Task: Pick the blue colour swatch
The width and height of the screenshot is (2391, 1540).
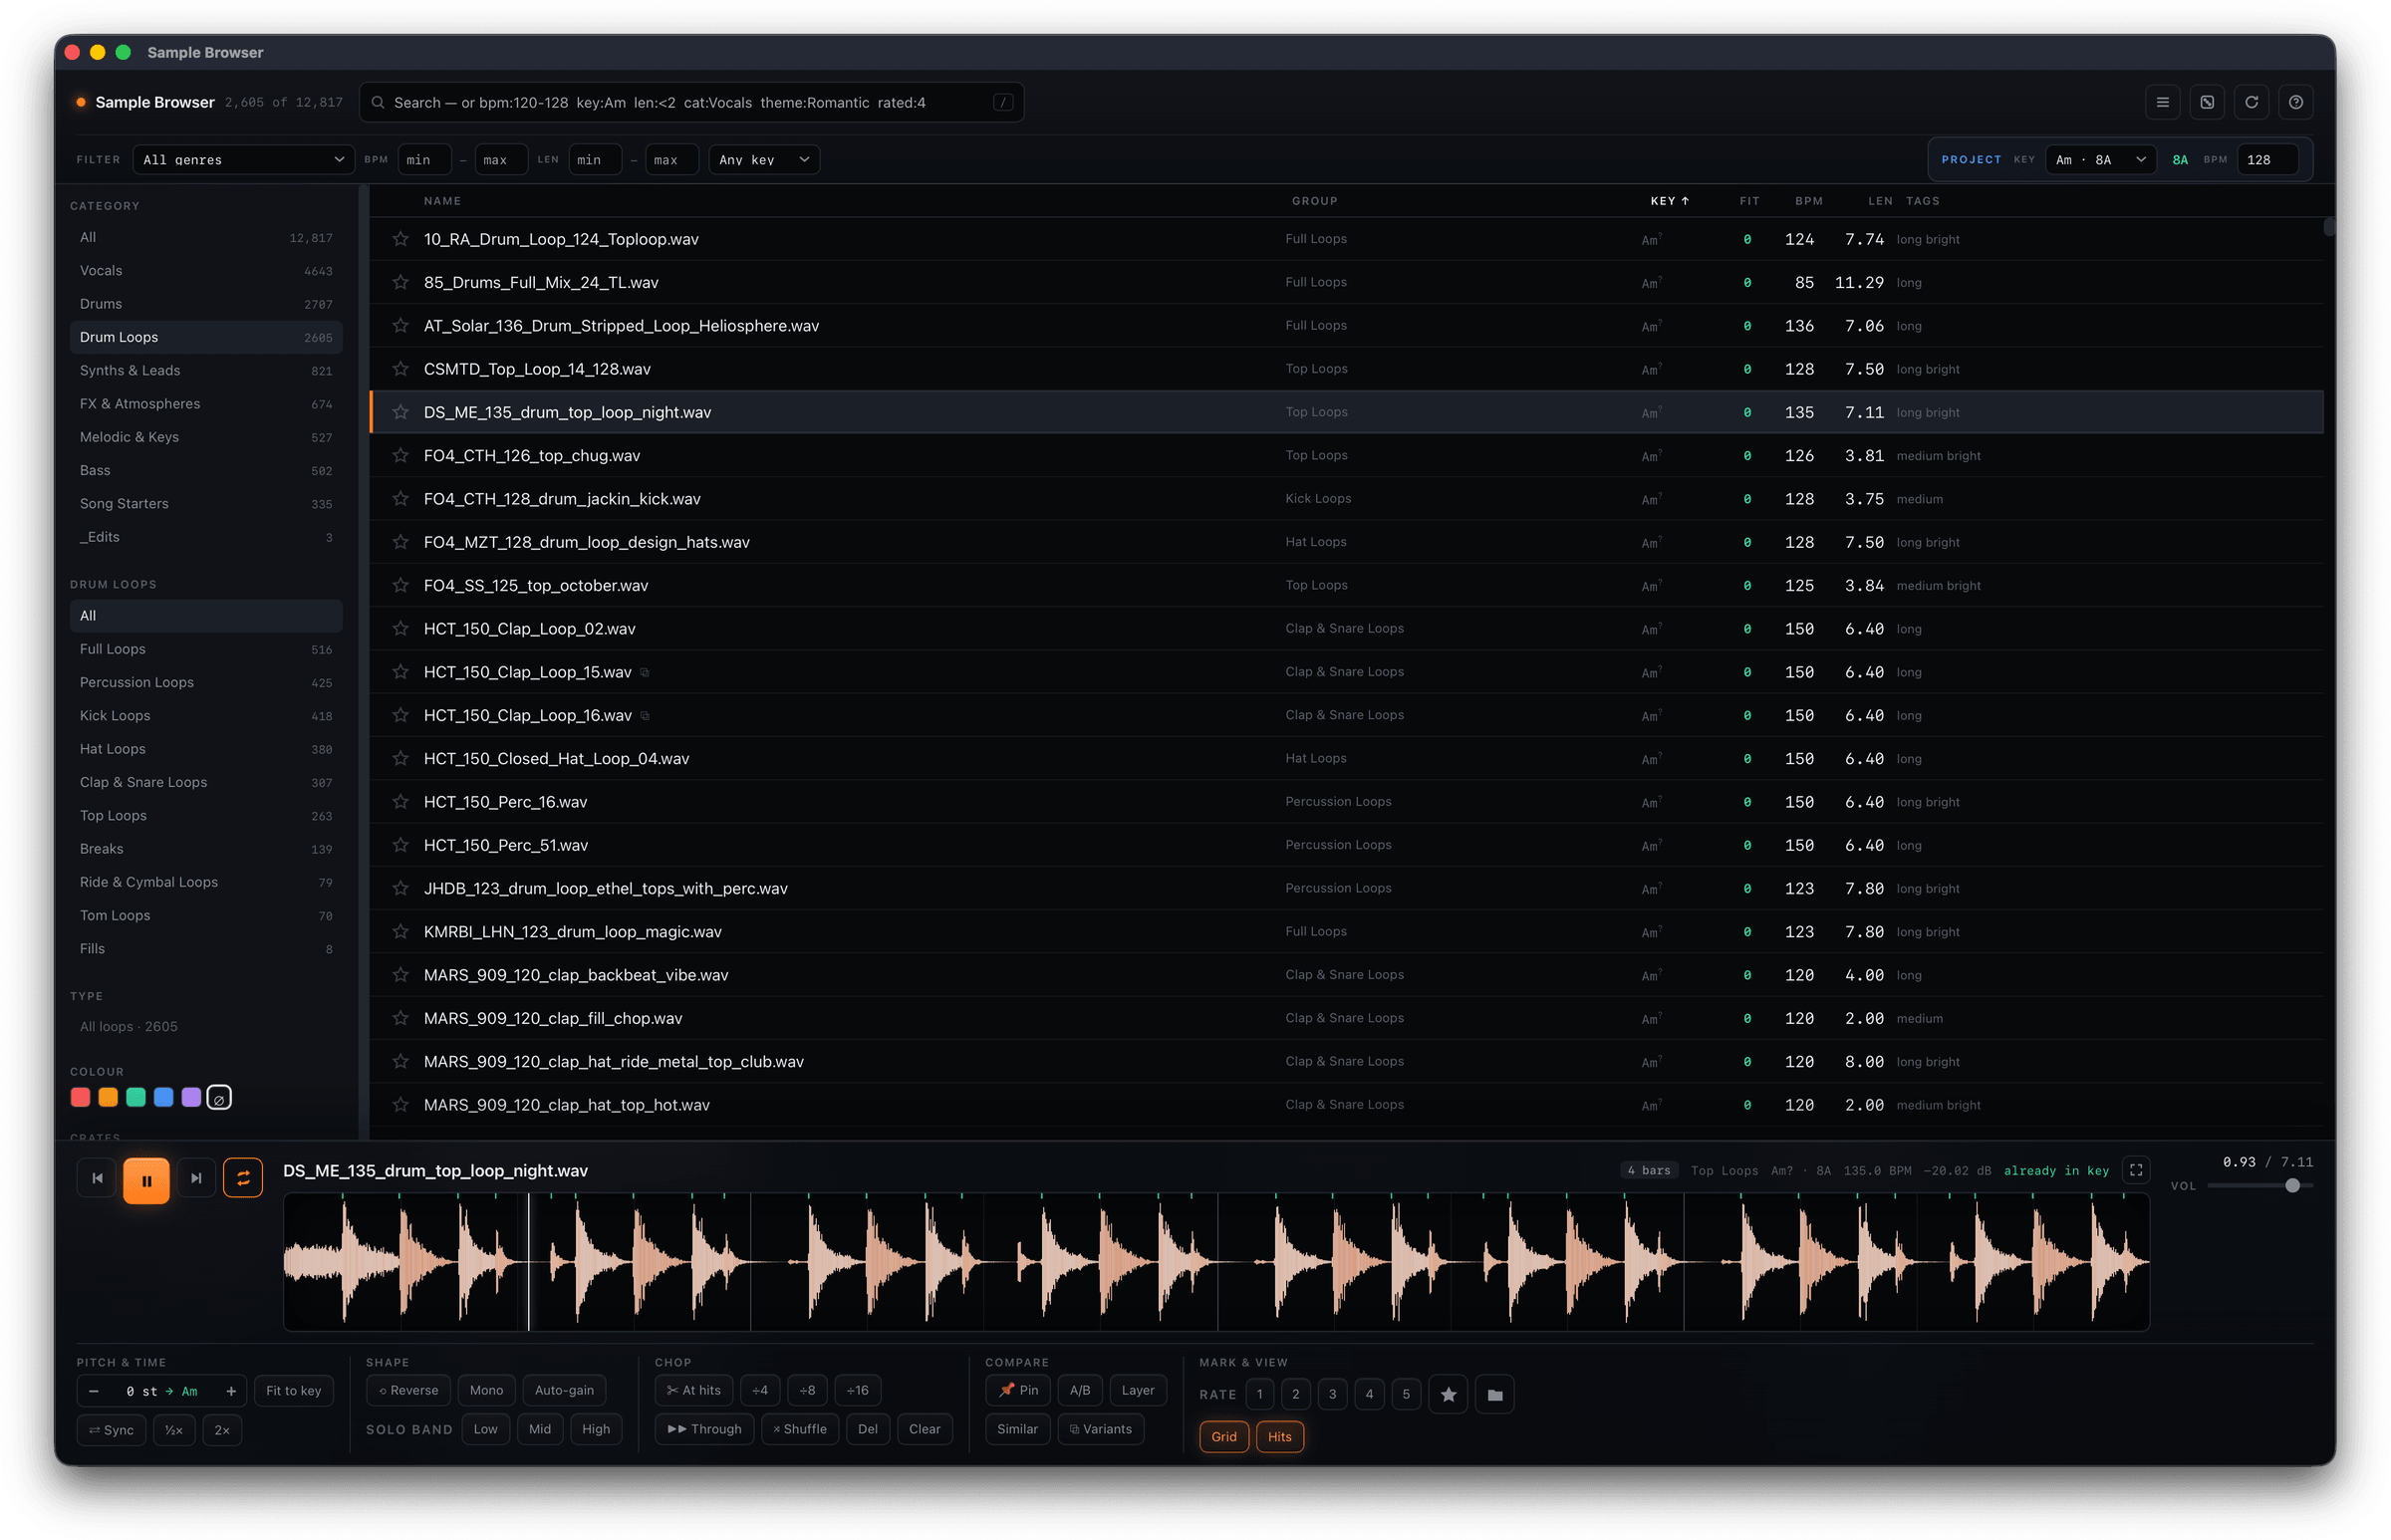Action: click(x=164, y=1098)
